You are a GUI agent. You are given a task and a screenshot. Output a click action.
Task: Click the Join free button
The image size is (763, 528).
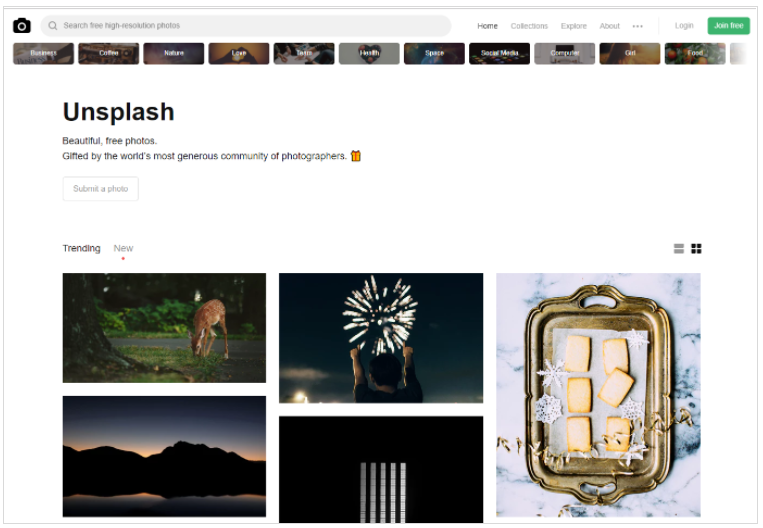tap(728, 25)
